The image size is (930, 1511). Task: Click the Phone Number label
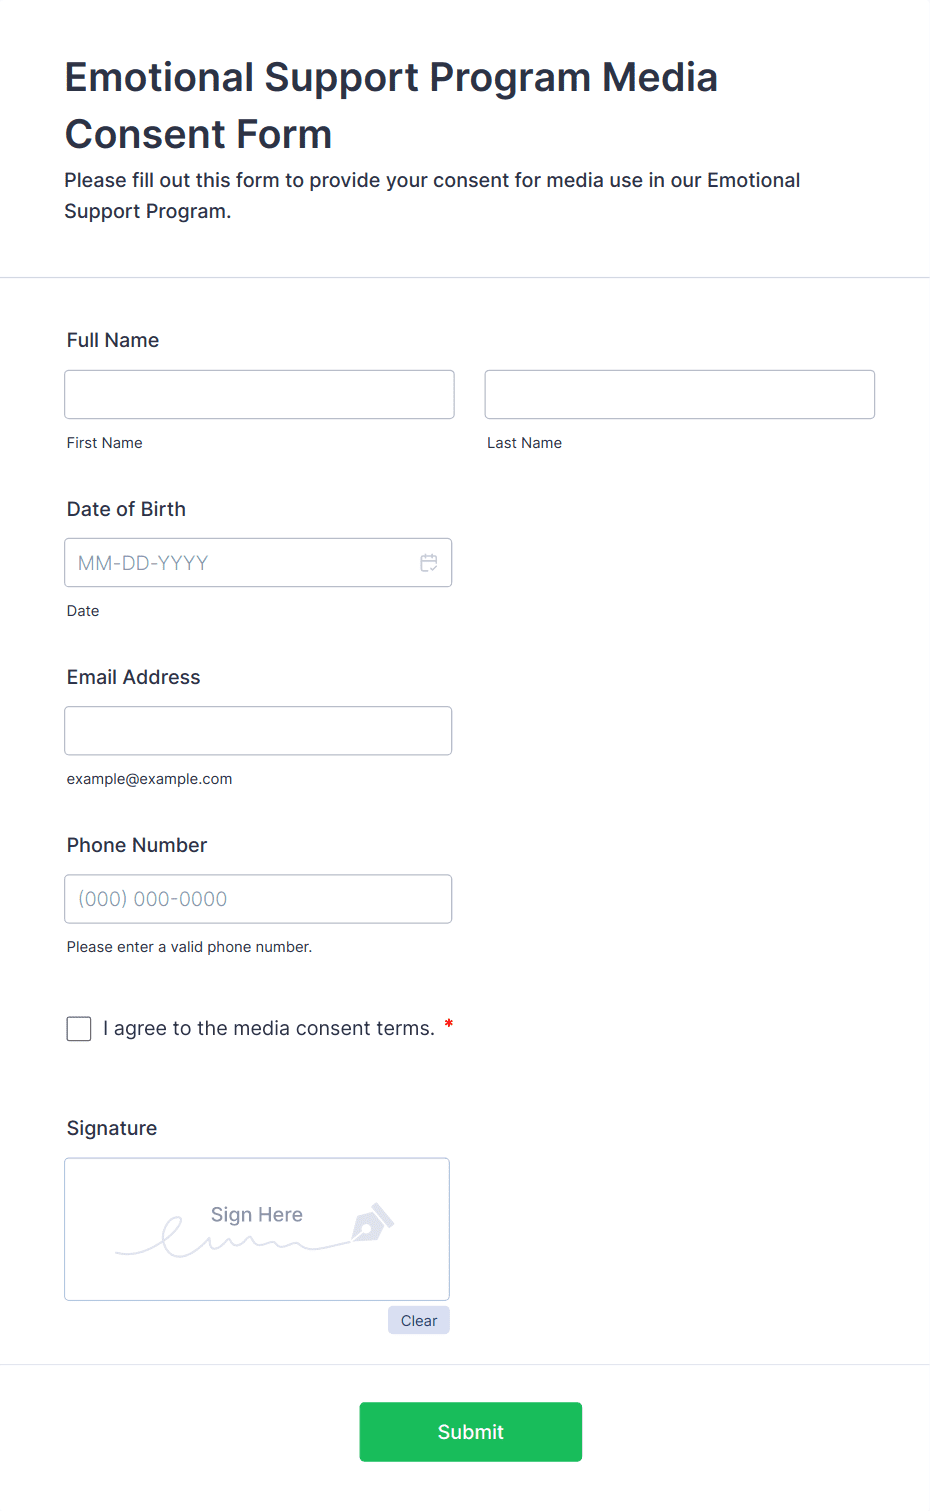click(x=137, y=845)
